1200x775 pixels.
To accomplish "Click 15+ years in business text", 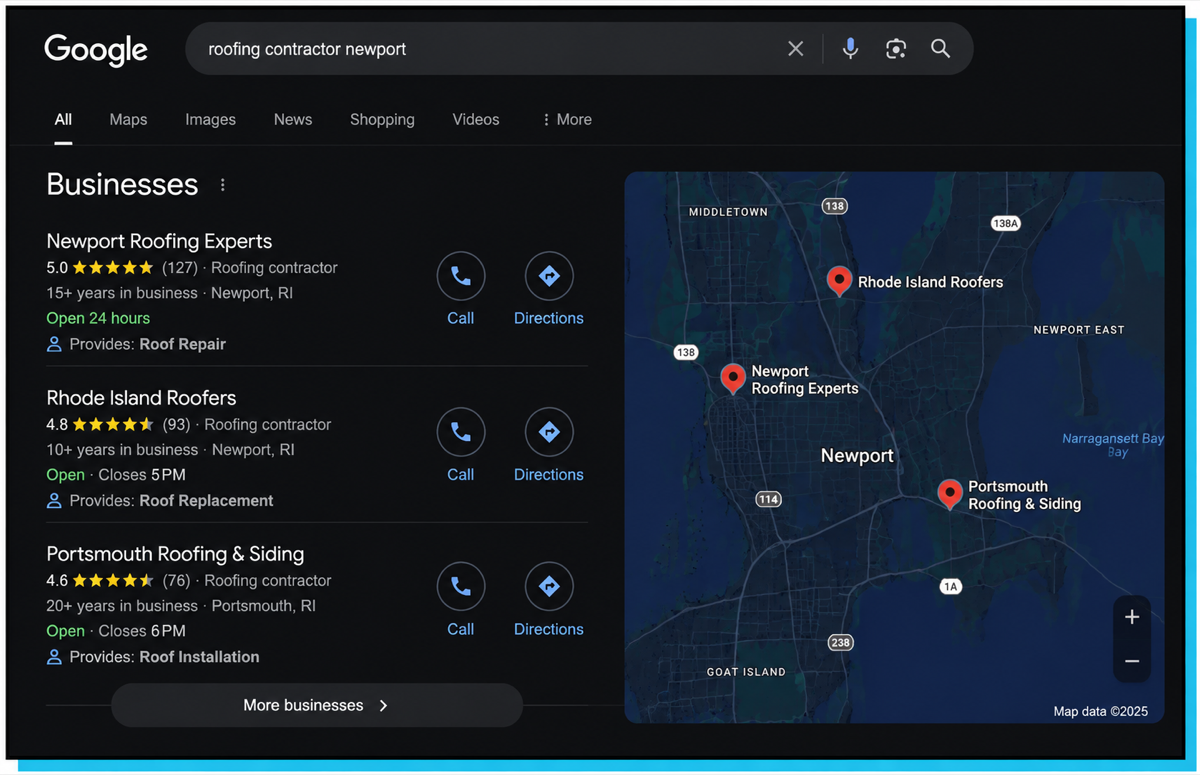I will [x=122, y=293].
